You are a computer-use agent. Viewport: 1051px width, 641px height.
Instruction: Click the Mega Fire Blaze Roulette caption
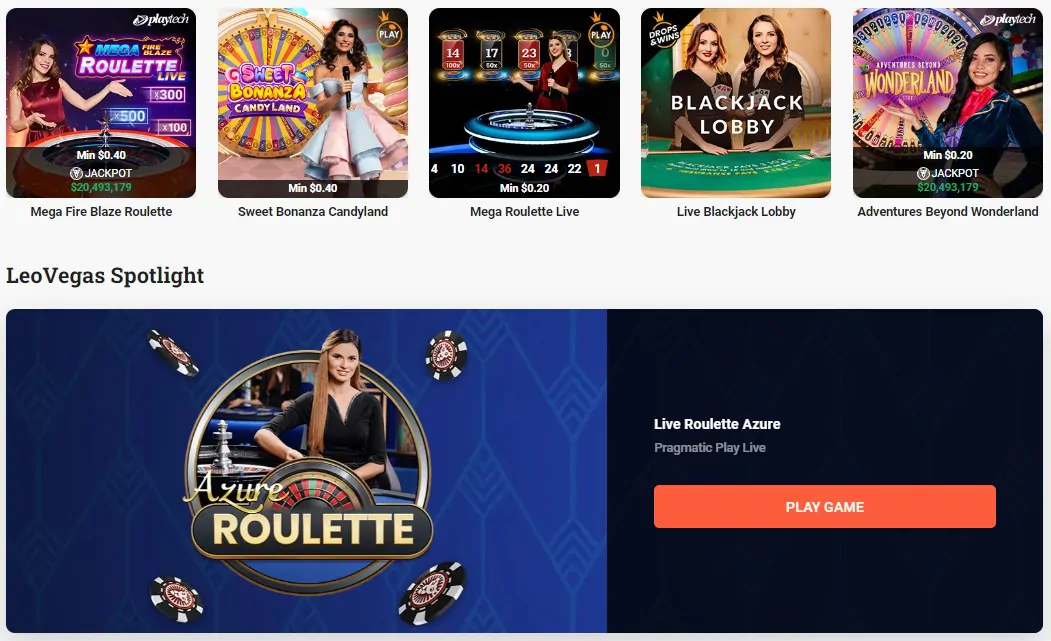(x=101, y=211)
